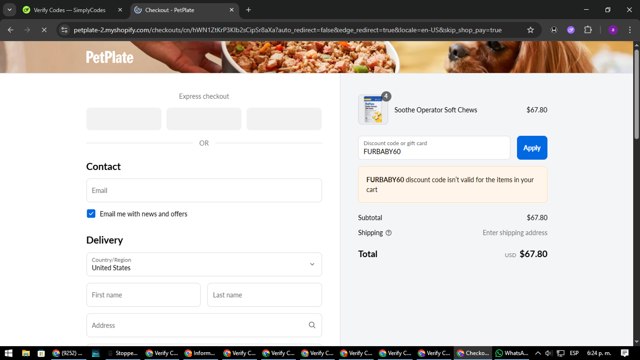Open the Chrome three-dot menu

point(630,30)
